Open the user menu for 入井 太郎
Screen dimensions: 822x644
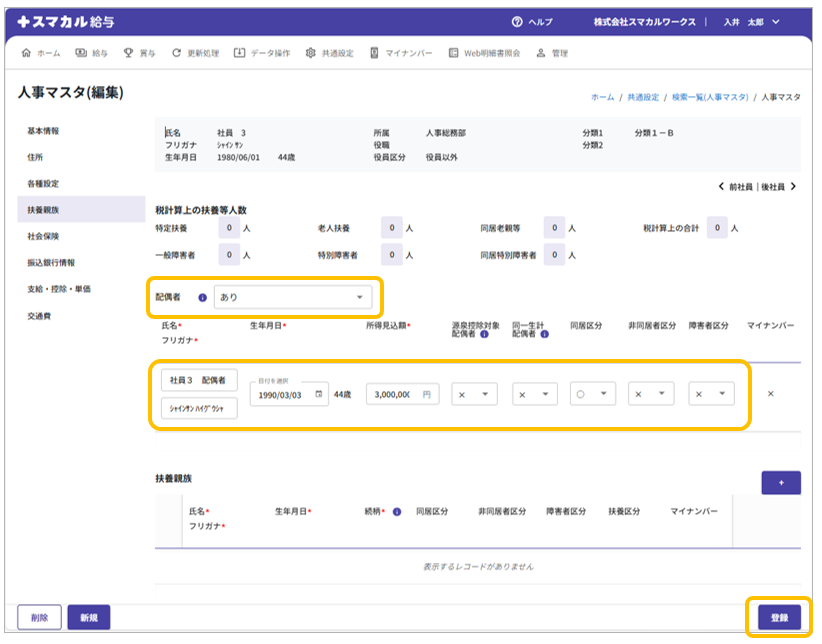(751, 22)
